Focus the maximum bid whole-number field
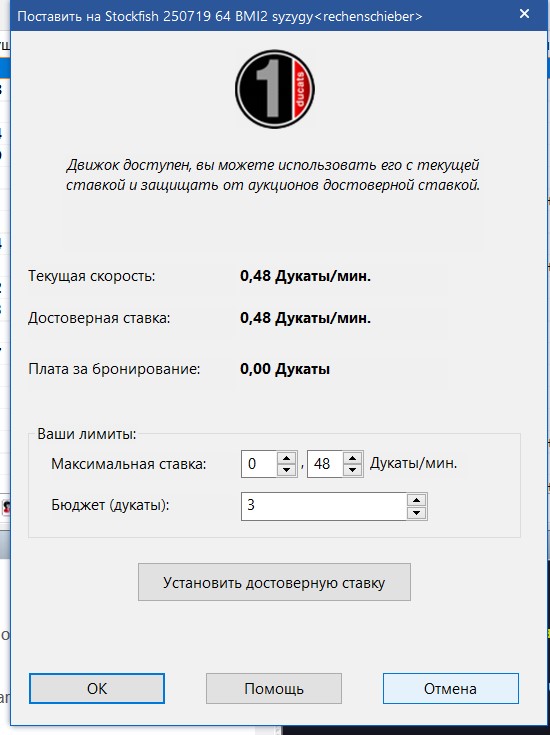The image size is (550, 735). 259,464
